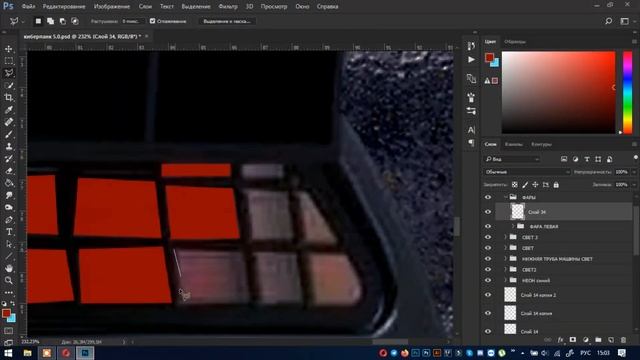The image size is (640, 360).
Task: Hide the ФАРА ЛЕВАЯ group
Action: [488, 226]
